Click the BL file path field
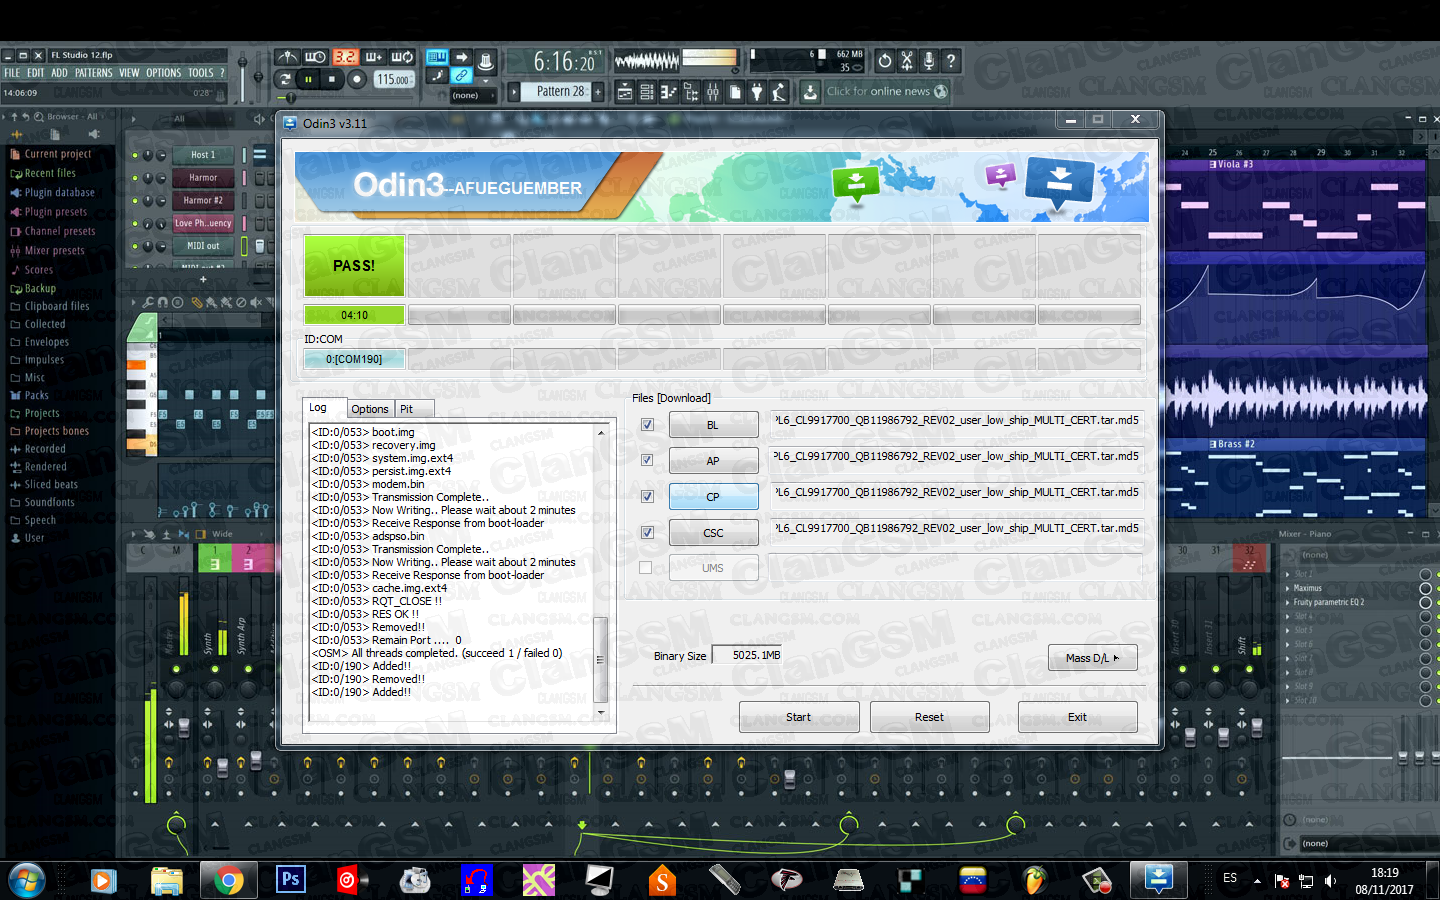 click(958, 421)
